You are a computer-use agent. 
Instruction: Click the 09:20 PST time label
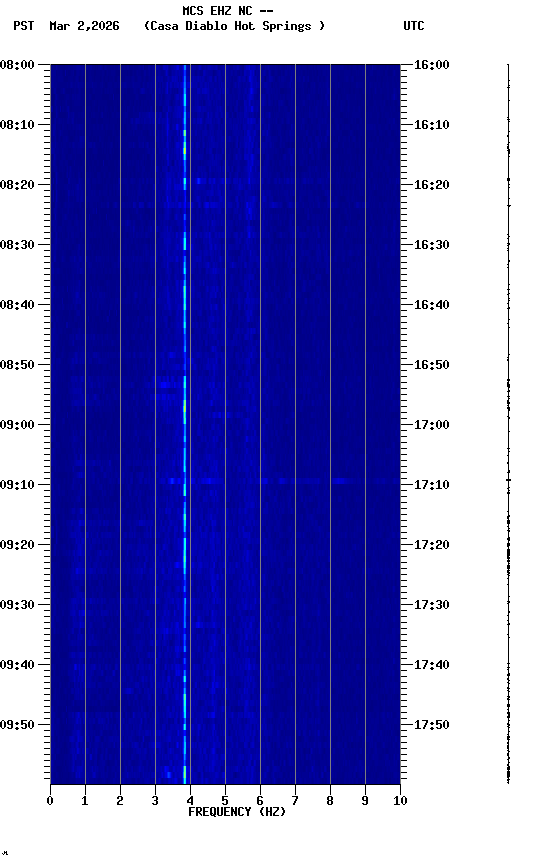point(17,545)
